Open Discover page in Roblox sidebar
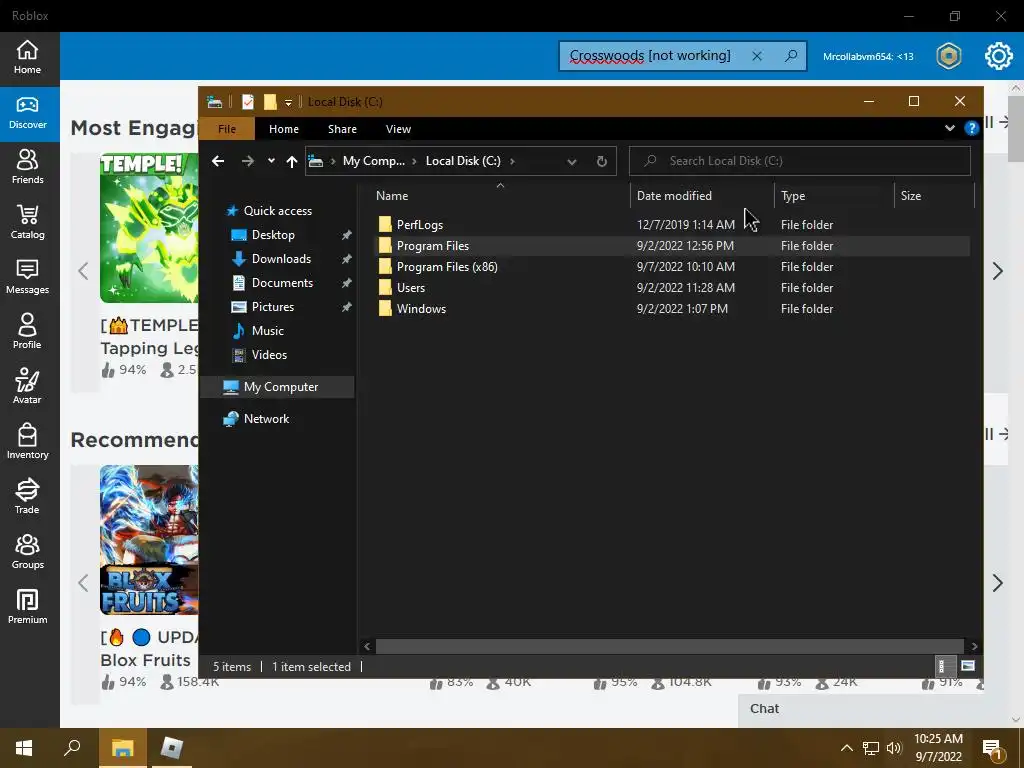 pyautogui.click(x=27, y=113)
